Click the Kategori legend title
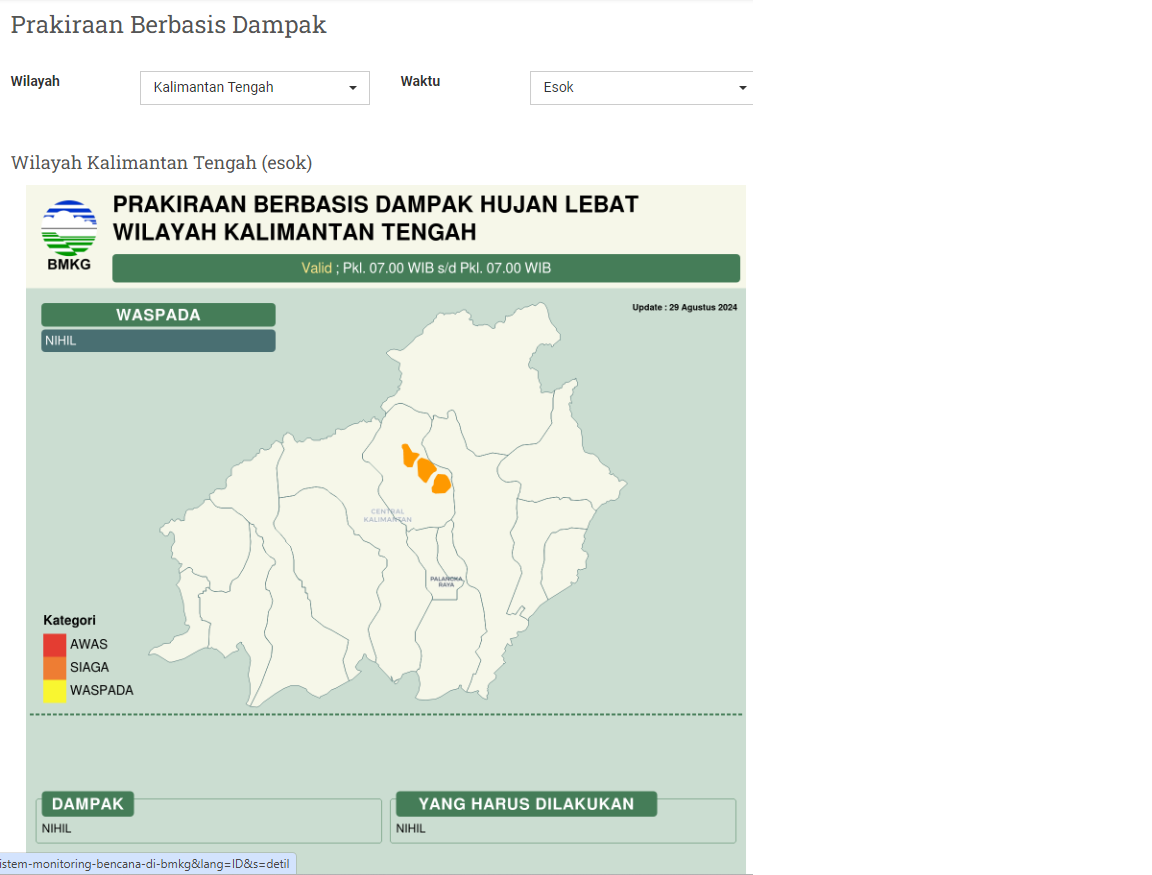 tap(69, 620)
